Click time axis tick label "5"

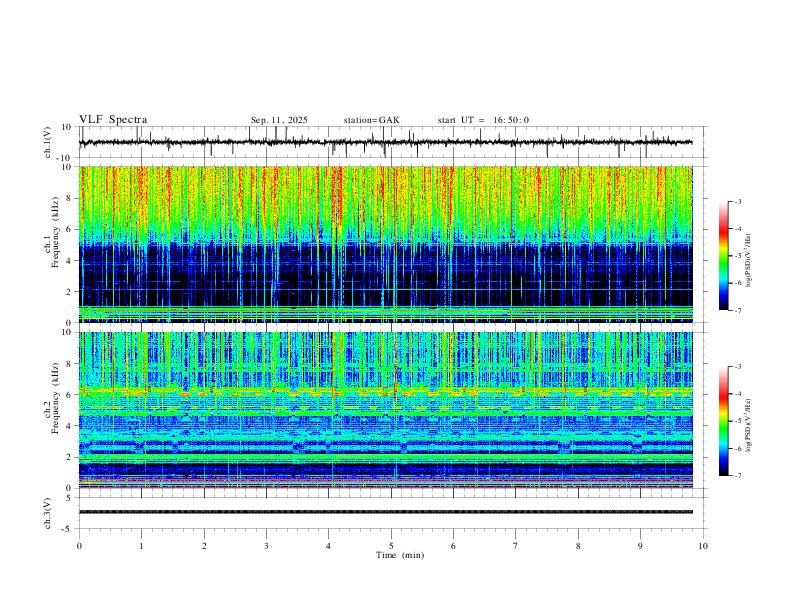tap(391, 546)
